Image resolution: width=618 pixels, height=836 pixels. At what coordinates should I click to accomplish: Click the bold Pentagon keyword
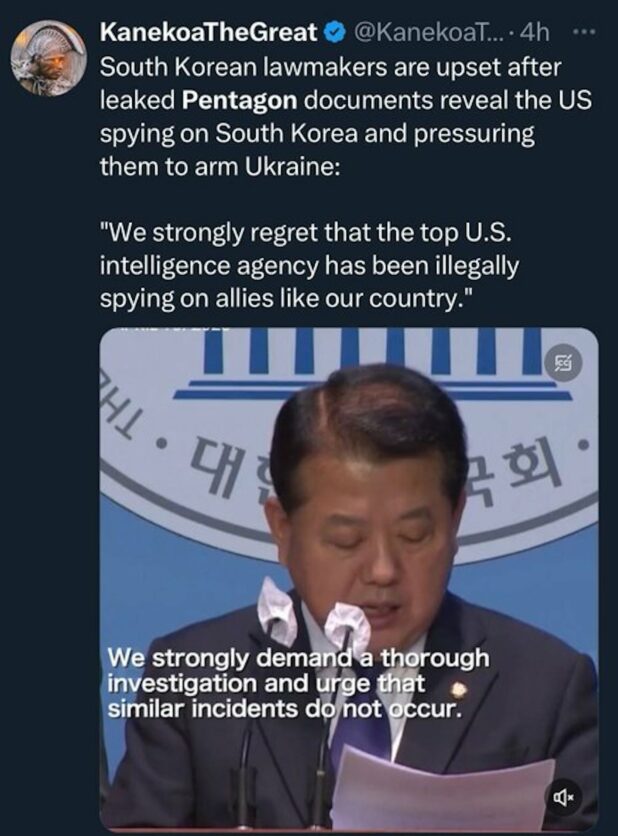pos(239,100)
